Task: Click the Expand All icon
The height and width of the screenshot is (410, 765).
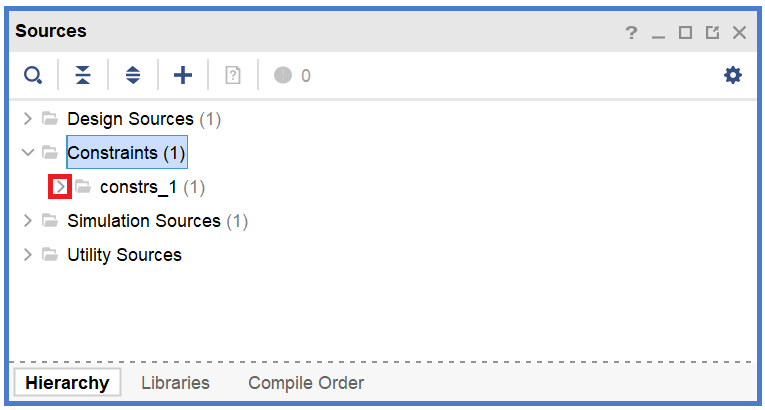Action: point(133,75)
